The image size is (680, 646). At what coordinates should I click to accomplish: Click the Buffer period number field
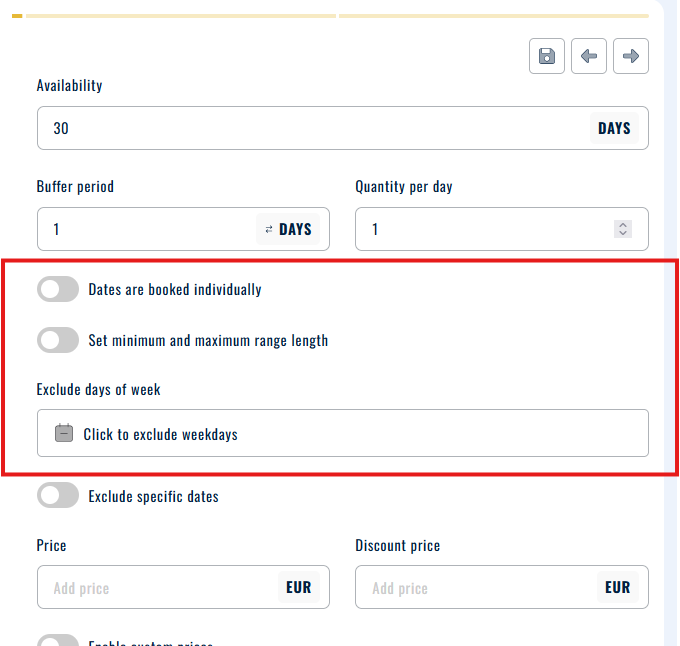coord(145,229)
